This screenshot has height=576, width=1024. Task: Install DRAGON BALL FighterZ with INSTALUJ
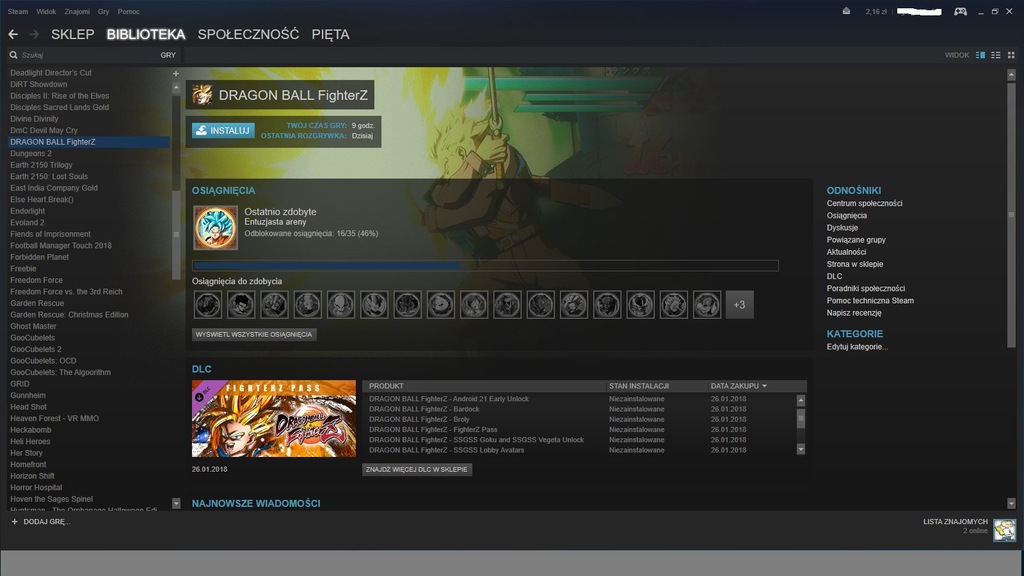pyautogui.click(x=223, y=131)
